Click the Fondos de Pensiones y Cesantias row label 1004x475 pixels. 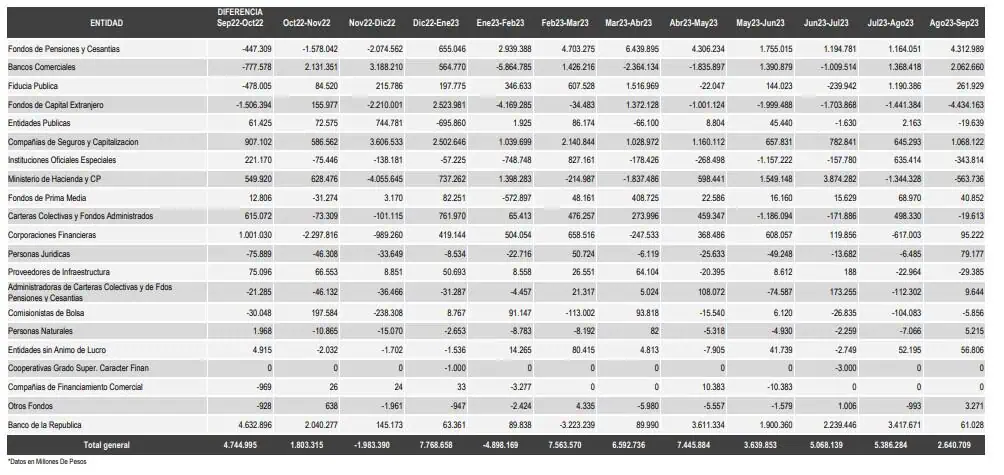[x=63, y=49]
